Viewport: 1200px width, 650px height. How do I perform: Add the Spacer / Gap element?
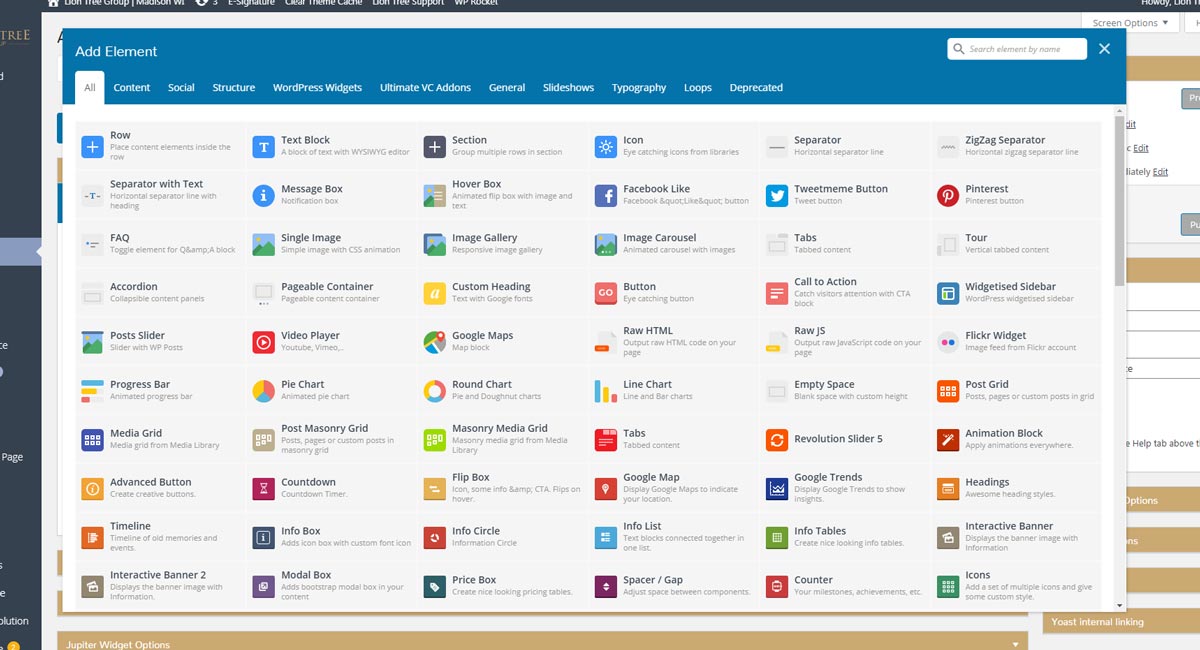tap(672, 585)
